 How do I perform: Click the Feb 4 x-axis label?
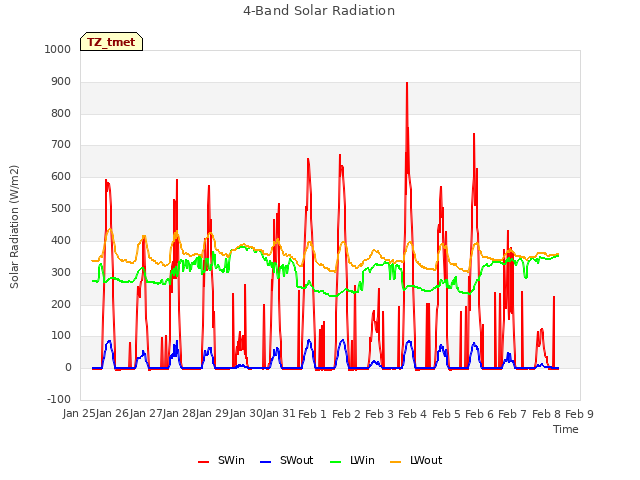412,414
